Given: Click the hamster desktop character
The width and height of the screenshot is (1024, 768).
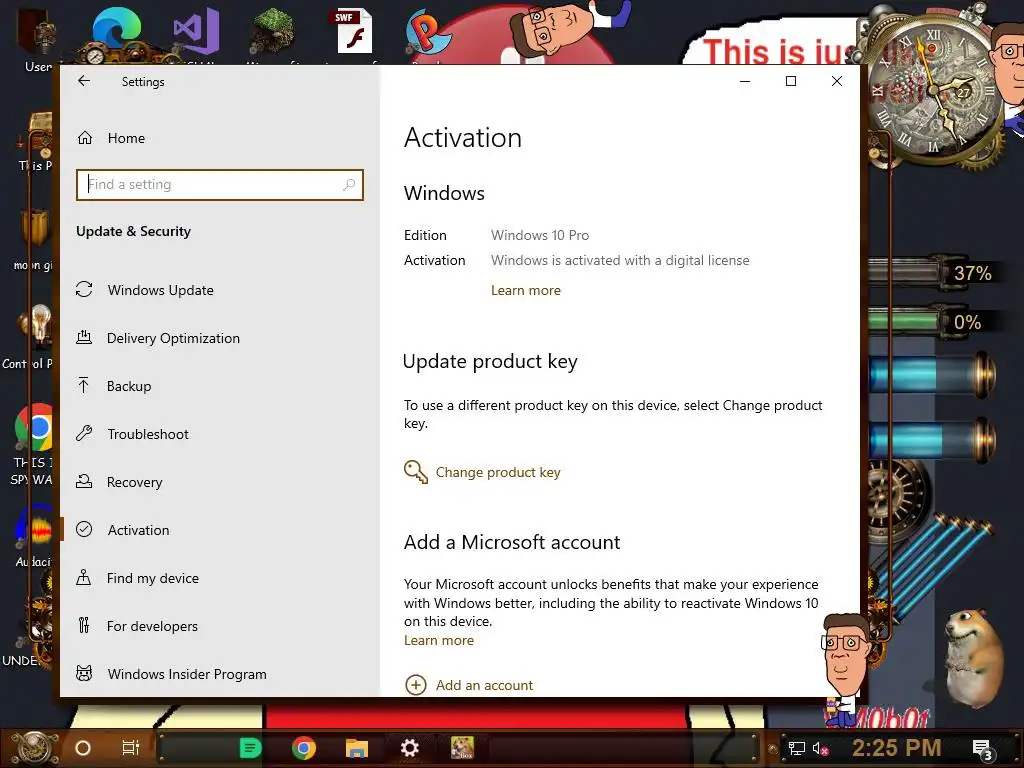Looking at the screenshot, I should 975,658.
